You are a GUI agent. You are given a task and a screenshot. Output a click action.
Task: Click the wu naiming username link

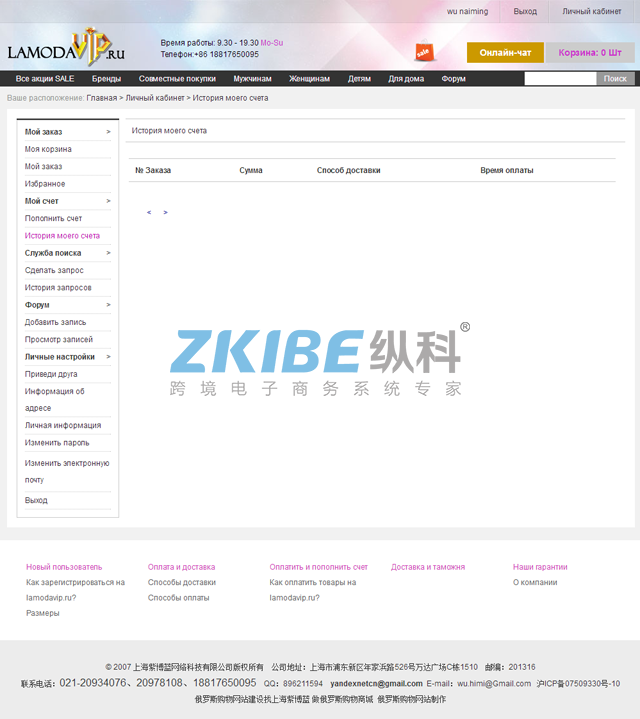point(468,11)
